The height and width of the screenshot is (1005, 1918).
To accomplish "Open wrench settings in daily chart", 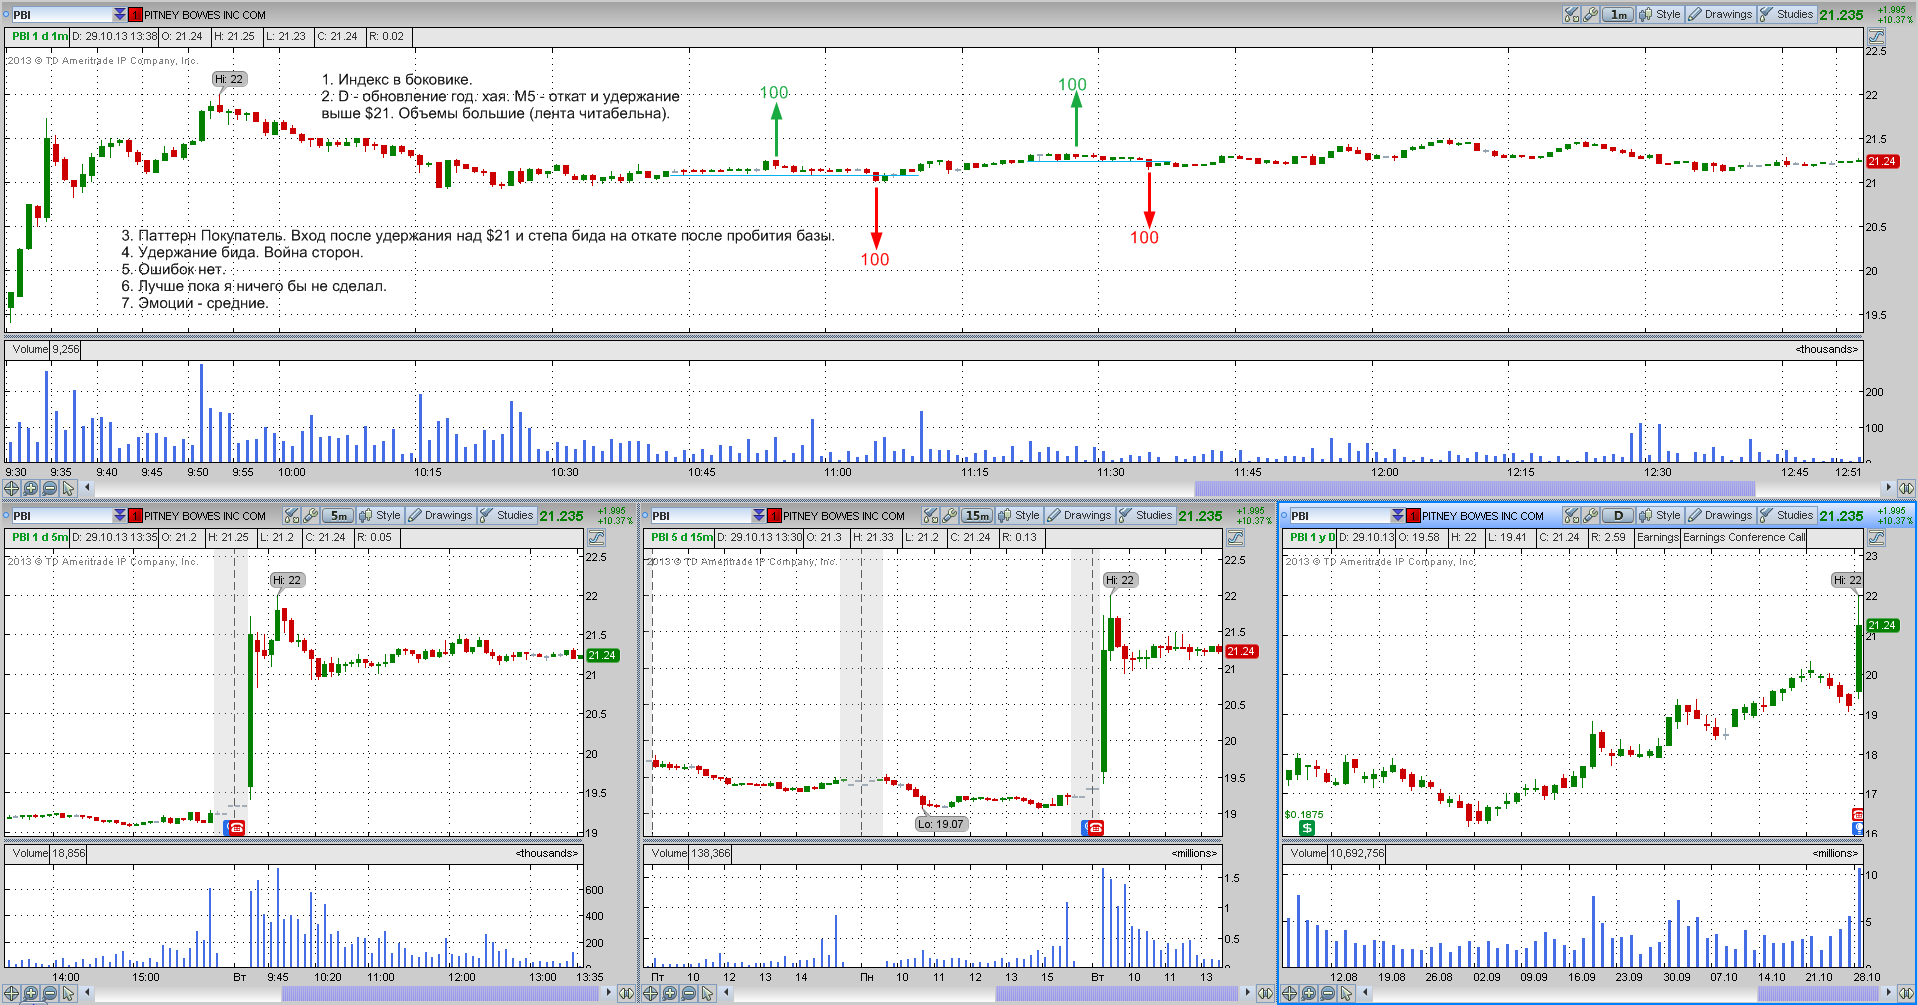I will tap(1590, 515).
